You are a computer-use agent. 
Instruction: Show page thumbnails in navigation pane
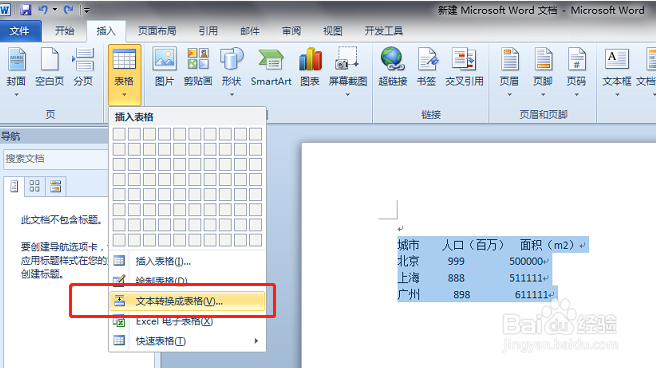pos(35,186)
